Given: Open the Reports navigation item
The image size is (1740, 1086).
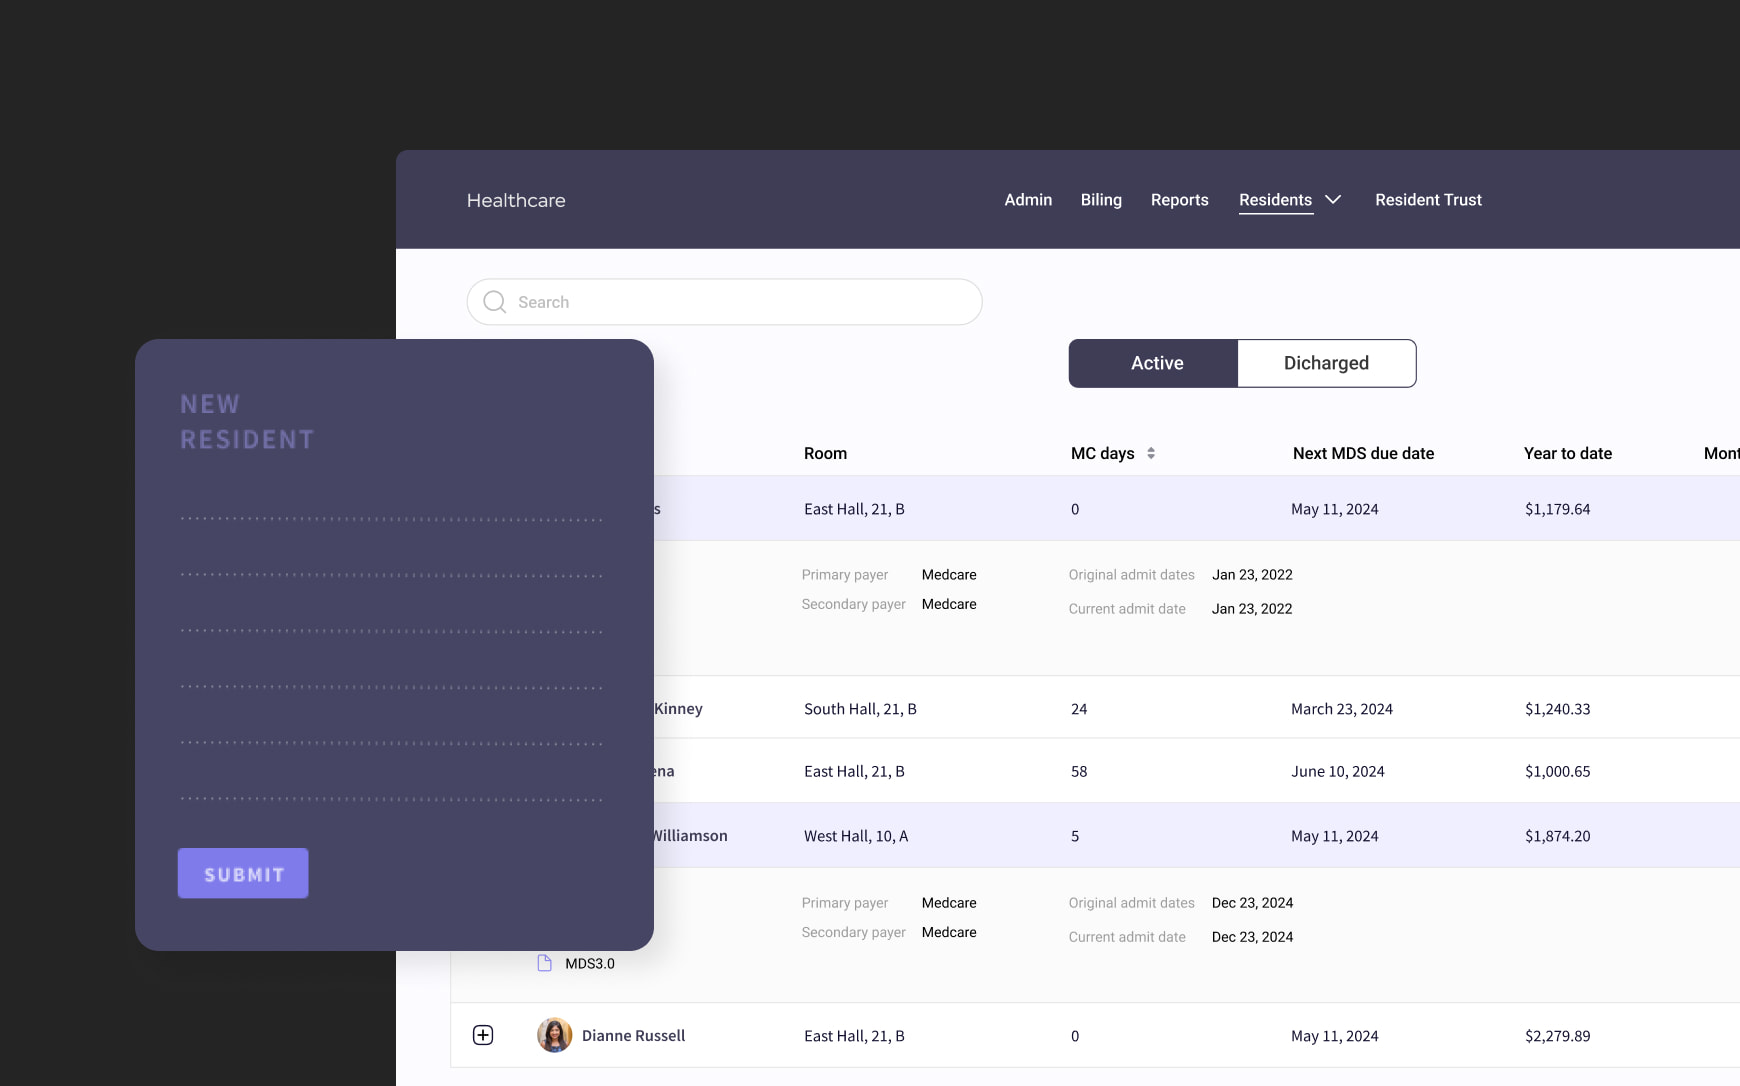Looking at the screenshot, I should [x=1179, y=200].
